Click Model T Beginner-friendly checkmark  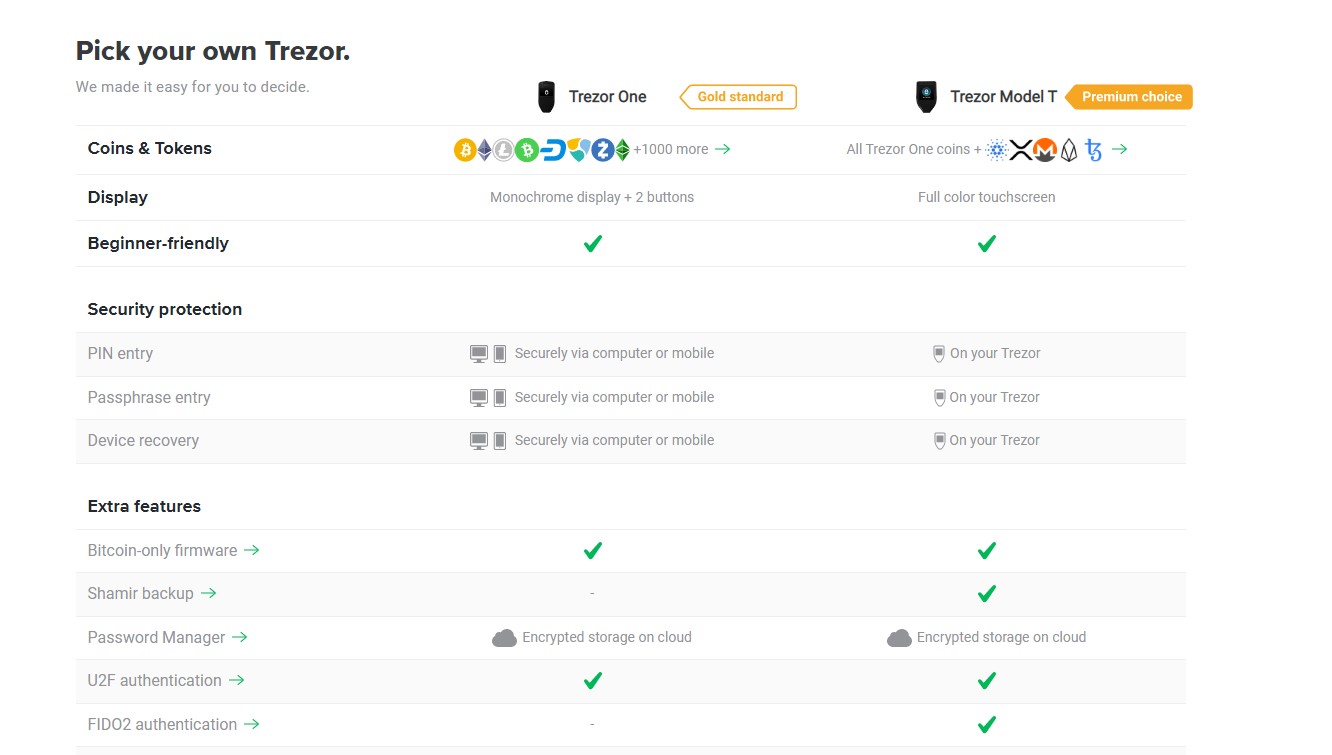[x=987, y=243]
